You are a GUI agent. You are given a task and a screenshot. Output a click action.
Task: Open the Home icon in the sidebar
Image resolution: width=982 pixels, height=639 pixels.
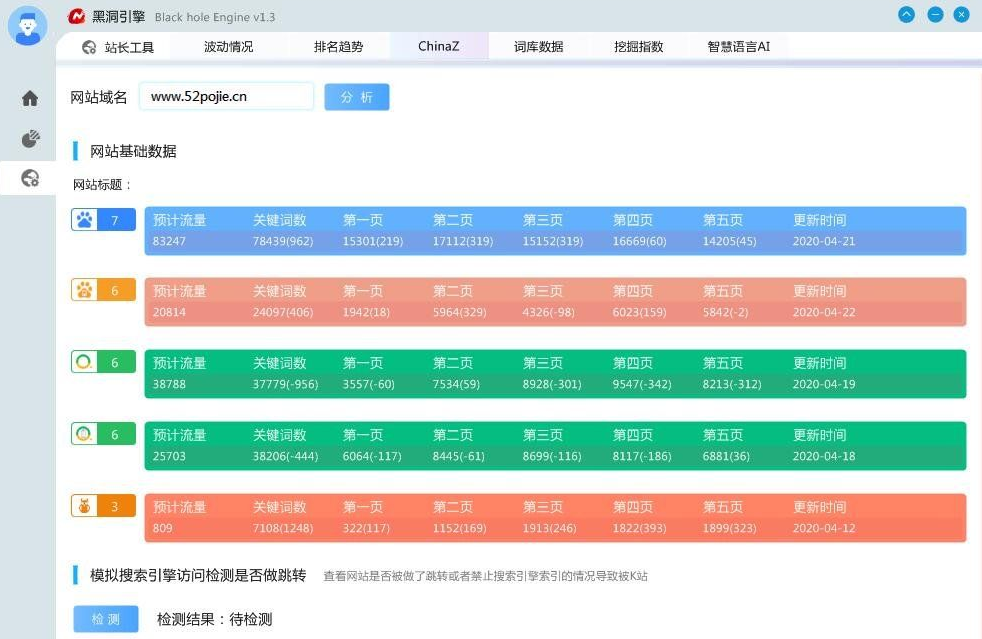point(28,98)
